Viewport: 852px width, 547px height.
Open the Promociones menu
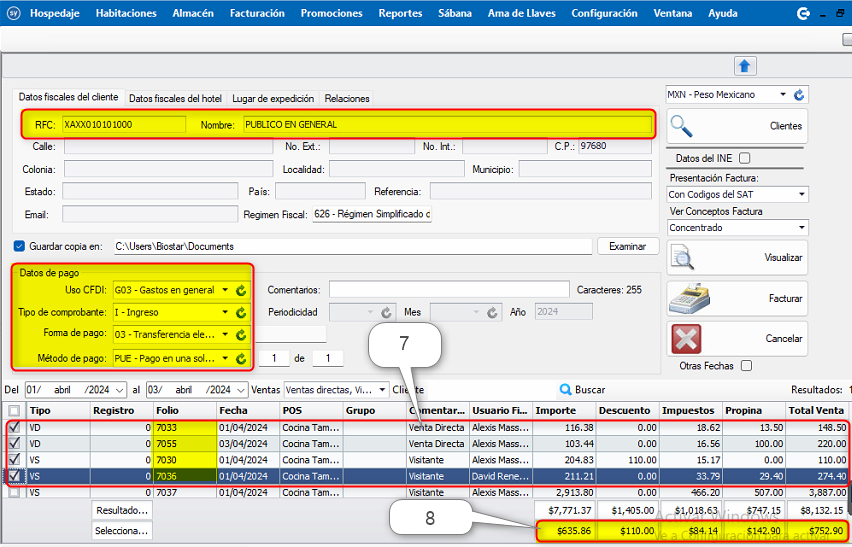331,13
